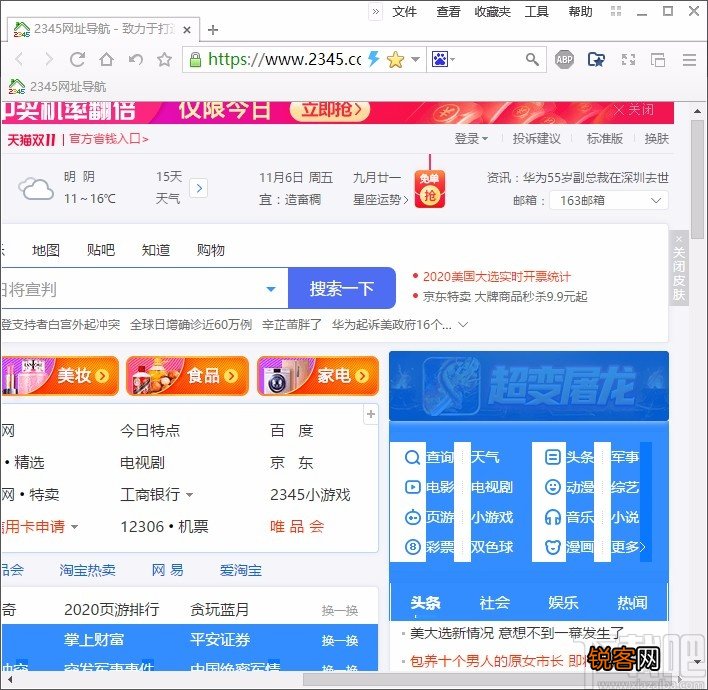Switch to the 娱乐 news tab
This screenshot has height=690, width=708.
(563, 603)
